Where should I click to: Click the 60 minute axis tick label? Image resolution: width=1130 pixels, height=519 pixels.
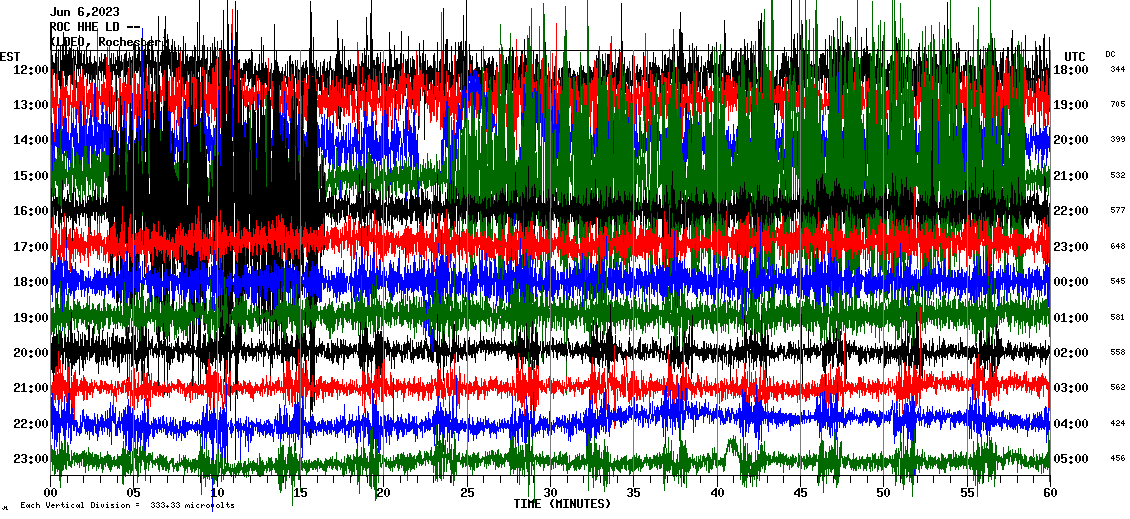coord(1049,493)
